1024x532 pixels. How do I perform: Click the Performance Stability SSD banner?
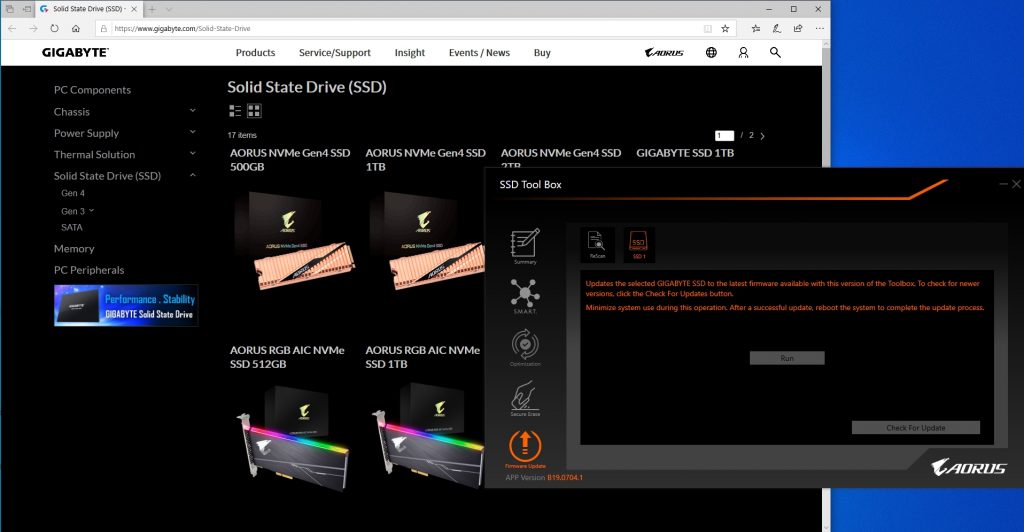click(x=126, y=305)
